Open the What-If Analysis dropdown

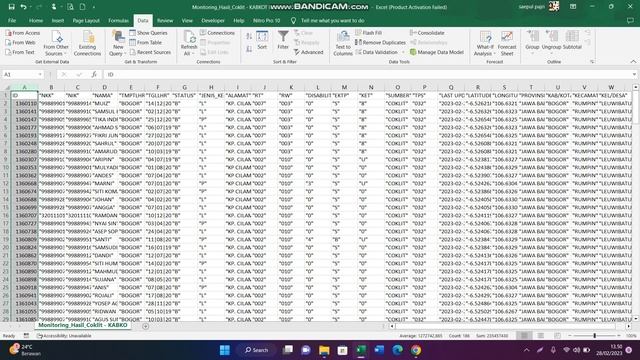(485, 53)
